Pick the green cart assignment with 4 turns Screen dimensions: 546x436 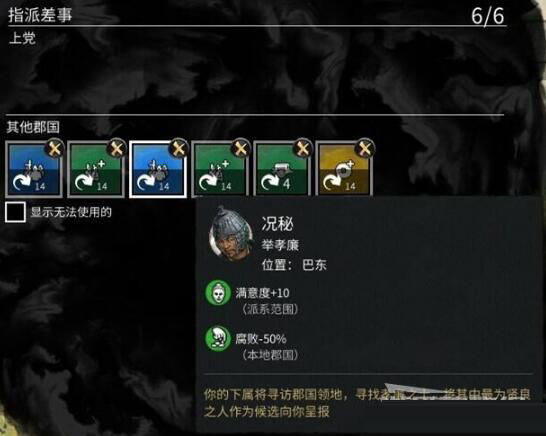click(x=282, y=169)
